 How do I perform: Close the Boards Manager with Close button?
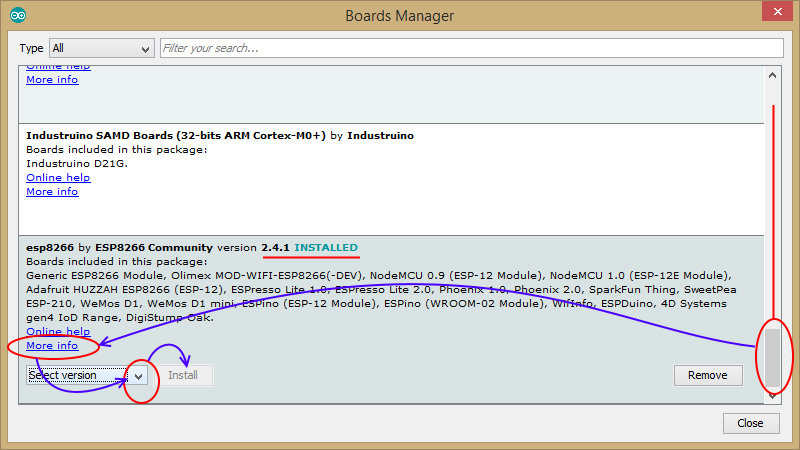[751, 423]
